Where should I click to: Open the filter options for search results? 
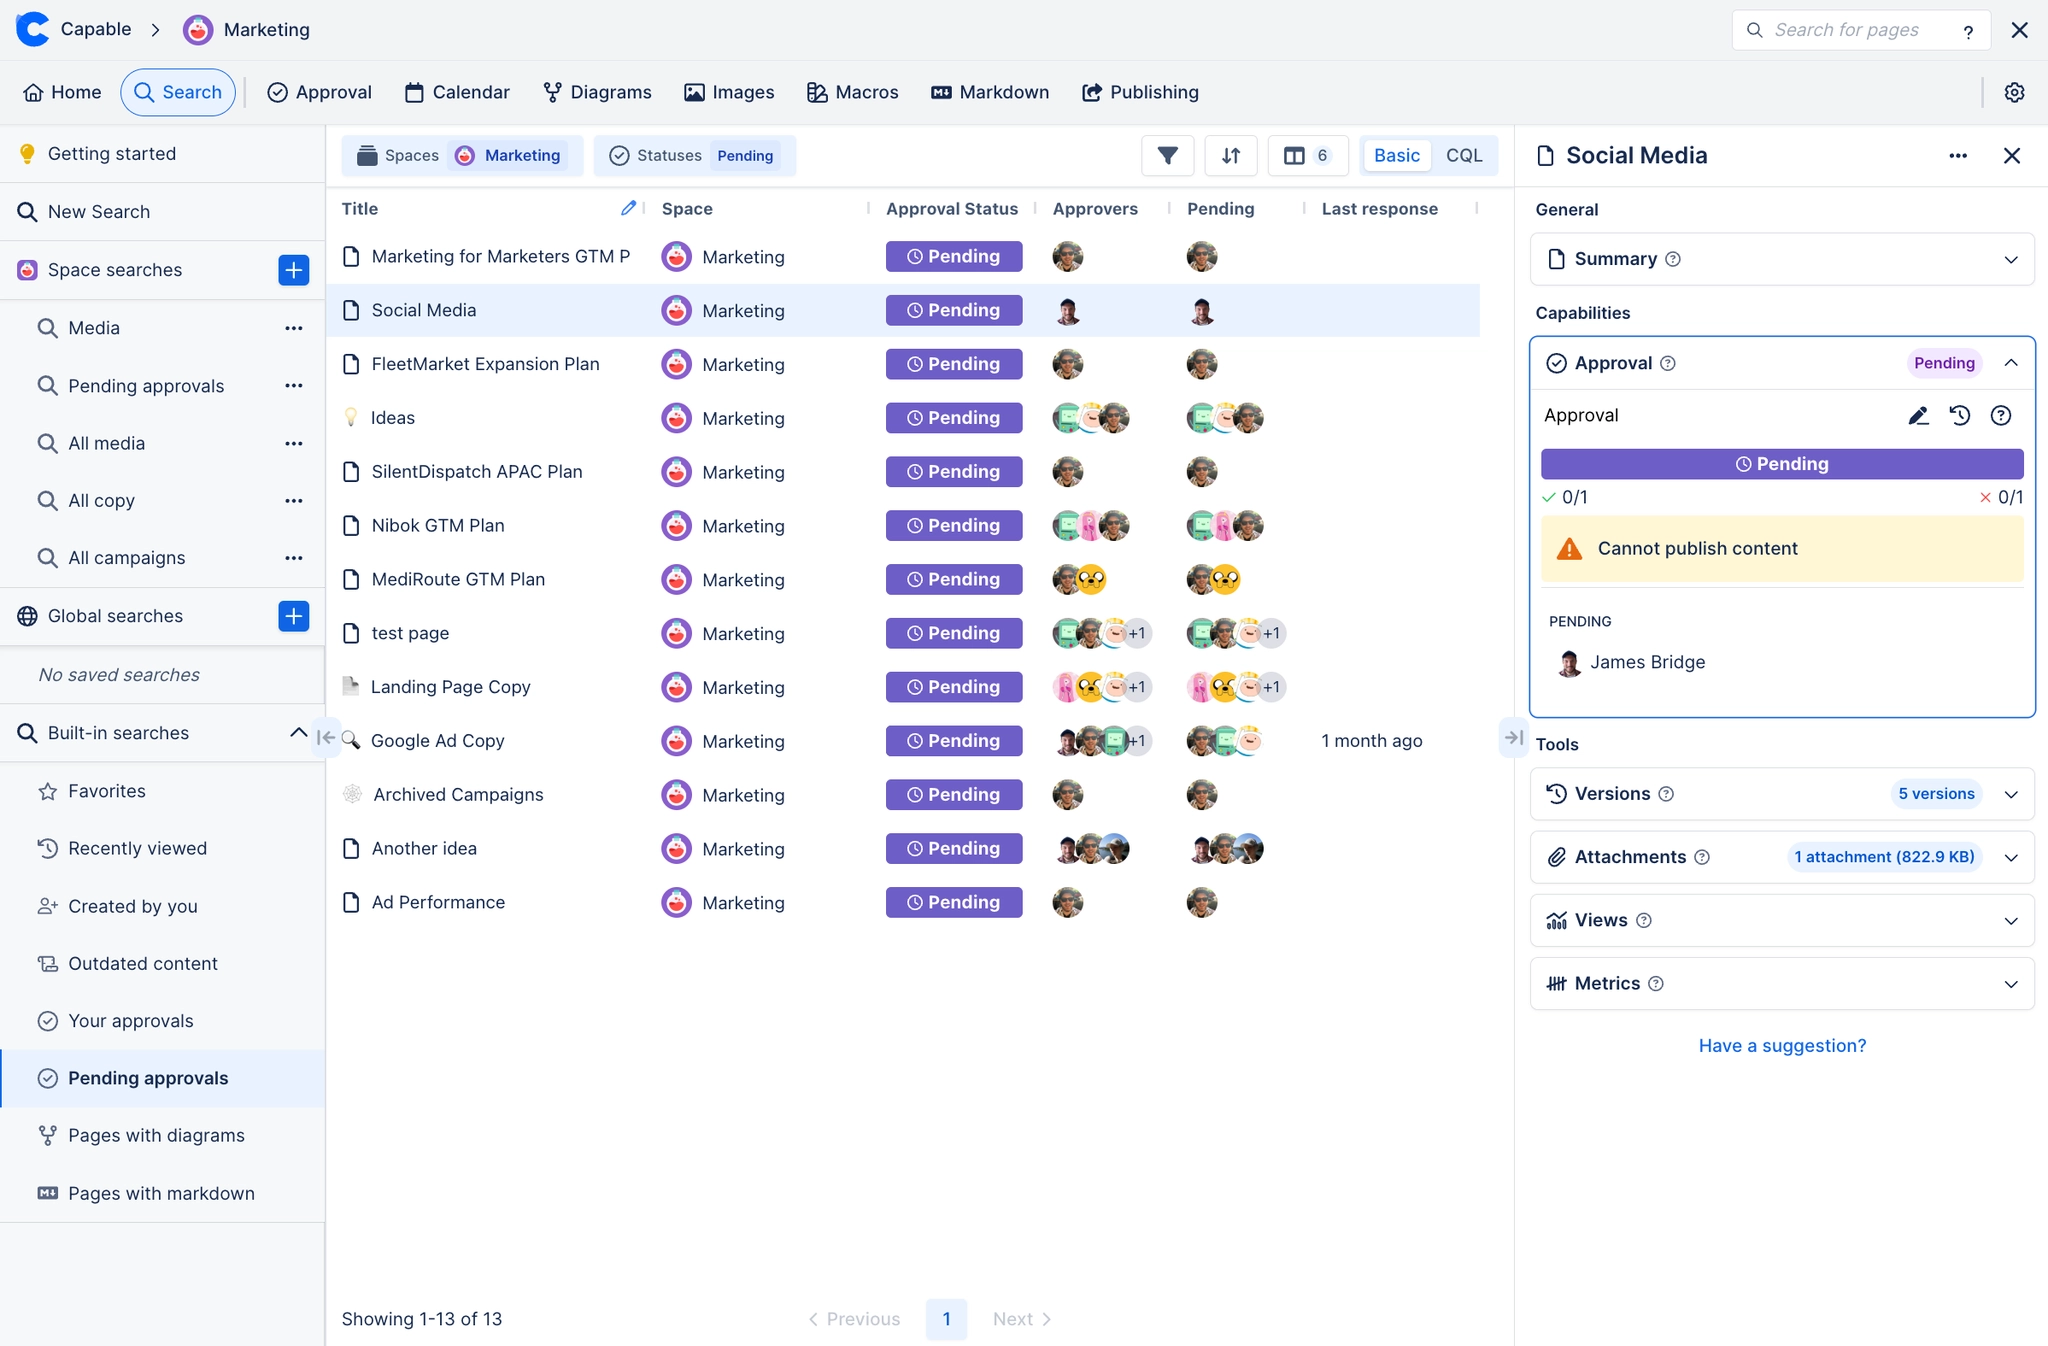(1166, 155)
